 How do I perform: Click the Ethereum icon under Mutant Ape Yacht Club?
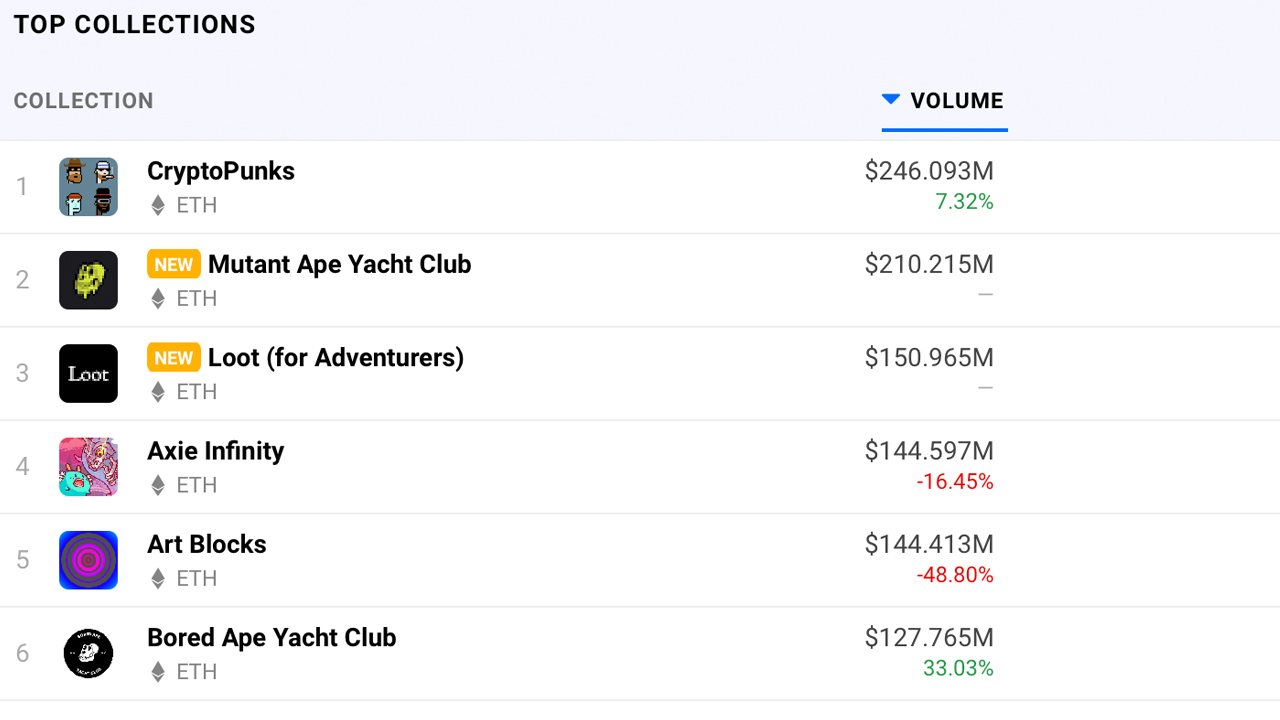pos(157,299)
